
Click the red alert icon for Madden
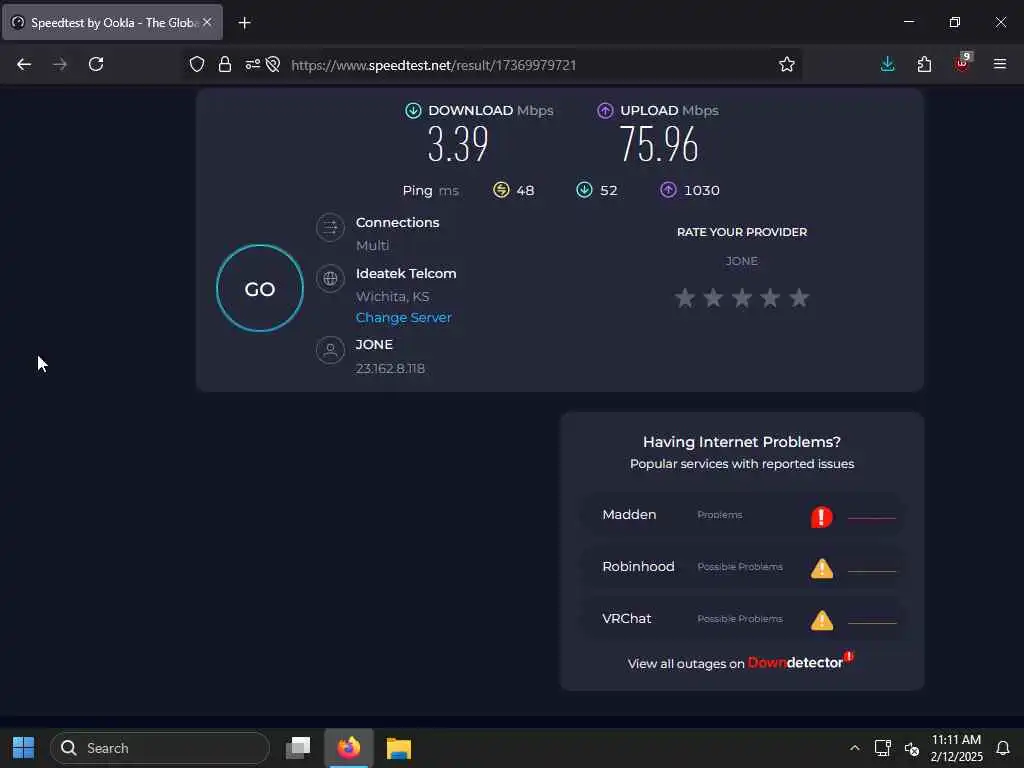click(x=822, y=517)
